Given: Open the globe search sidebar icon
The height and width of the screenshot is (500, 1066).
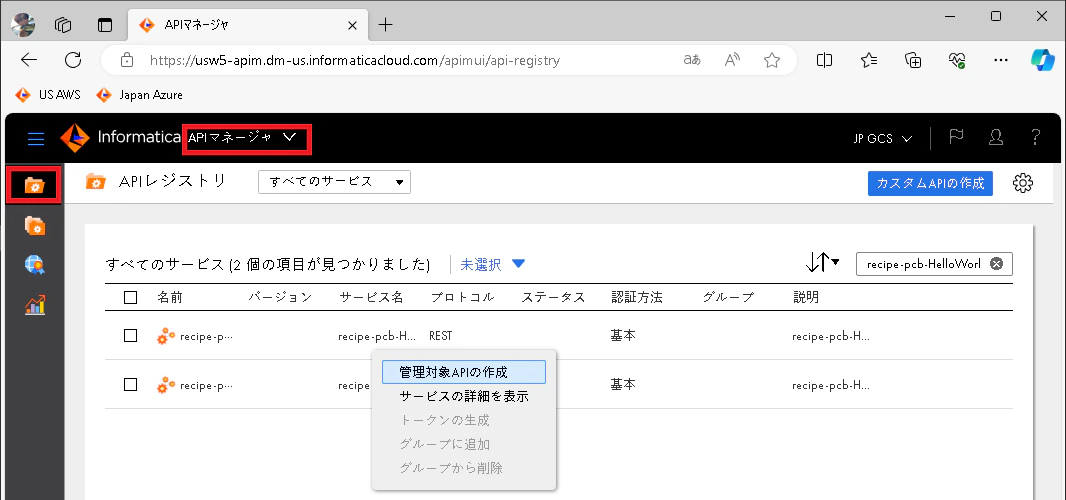Looking at the screenshot, I should coord(35,265).
